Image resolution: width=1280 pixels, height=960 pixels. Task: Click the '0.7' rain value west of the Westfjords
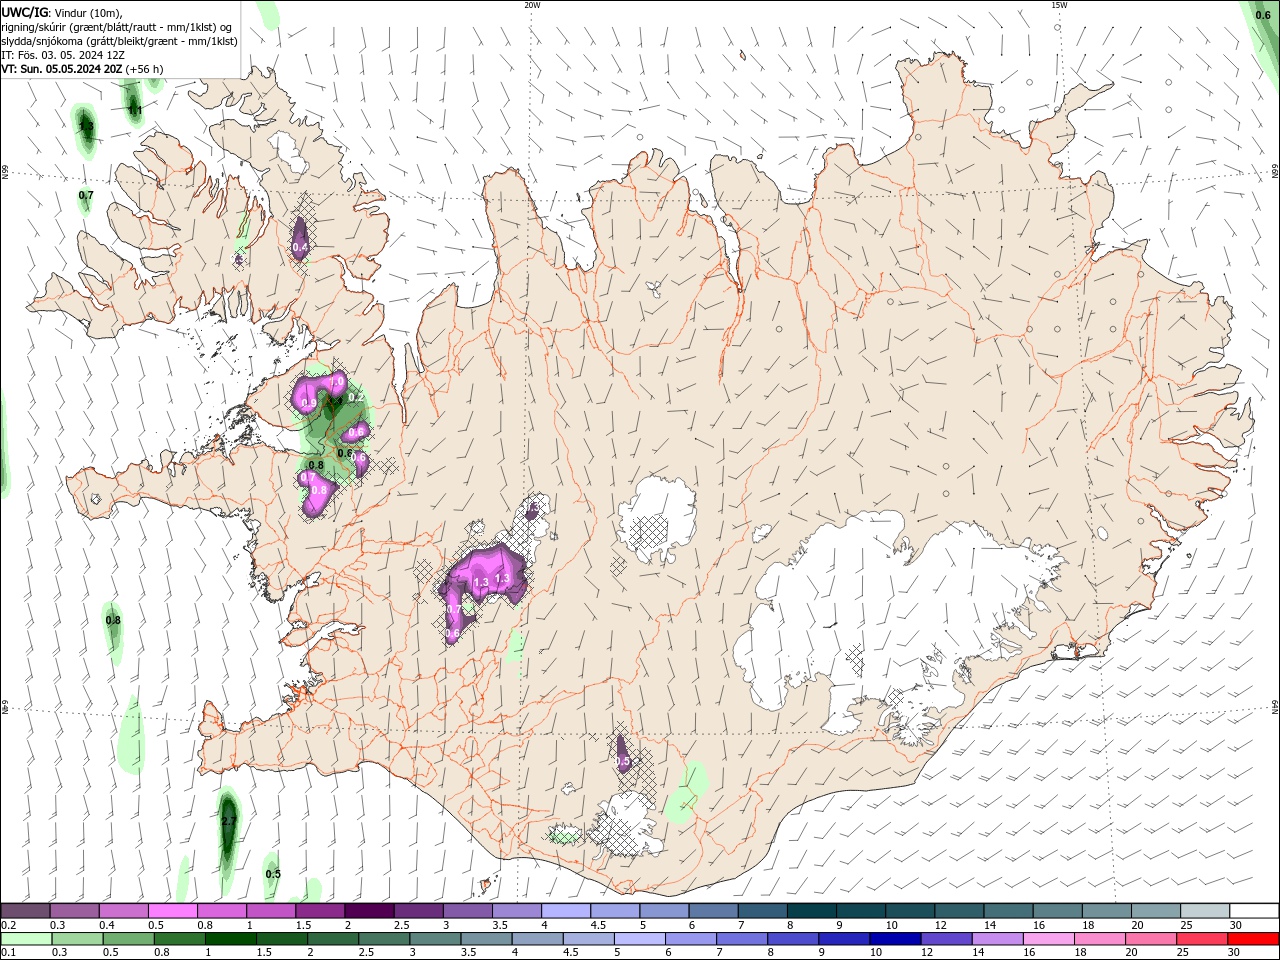point(86,195)
